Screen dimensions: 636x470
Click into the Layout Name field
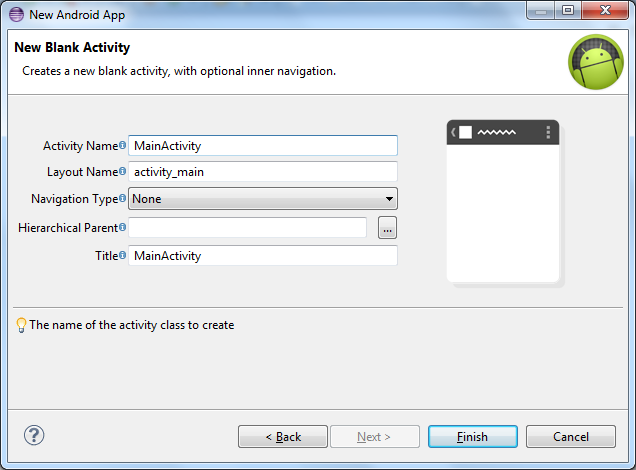pyautogui.click(x=263, y=172)
